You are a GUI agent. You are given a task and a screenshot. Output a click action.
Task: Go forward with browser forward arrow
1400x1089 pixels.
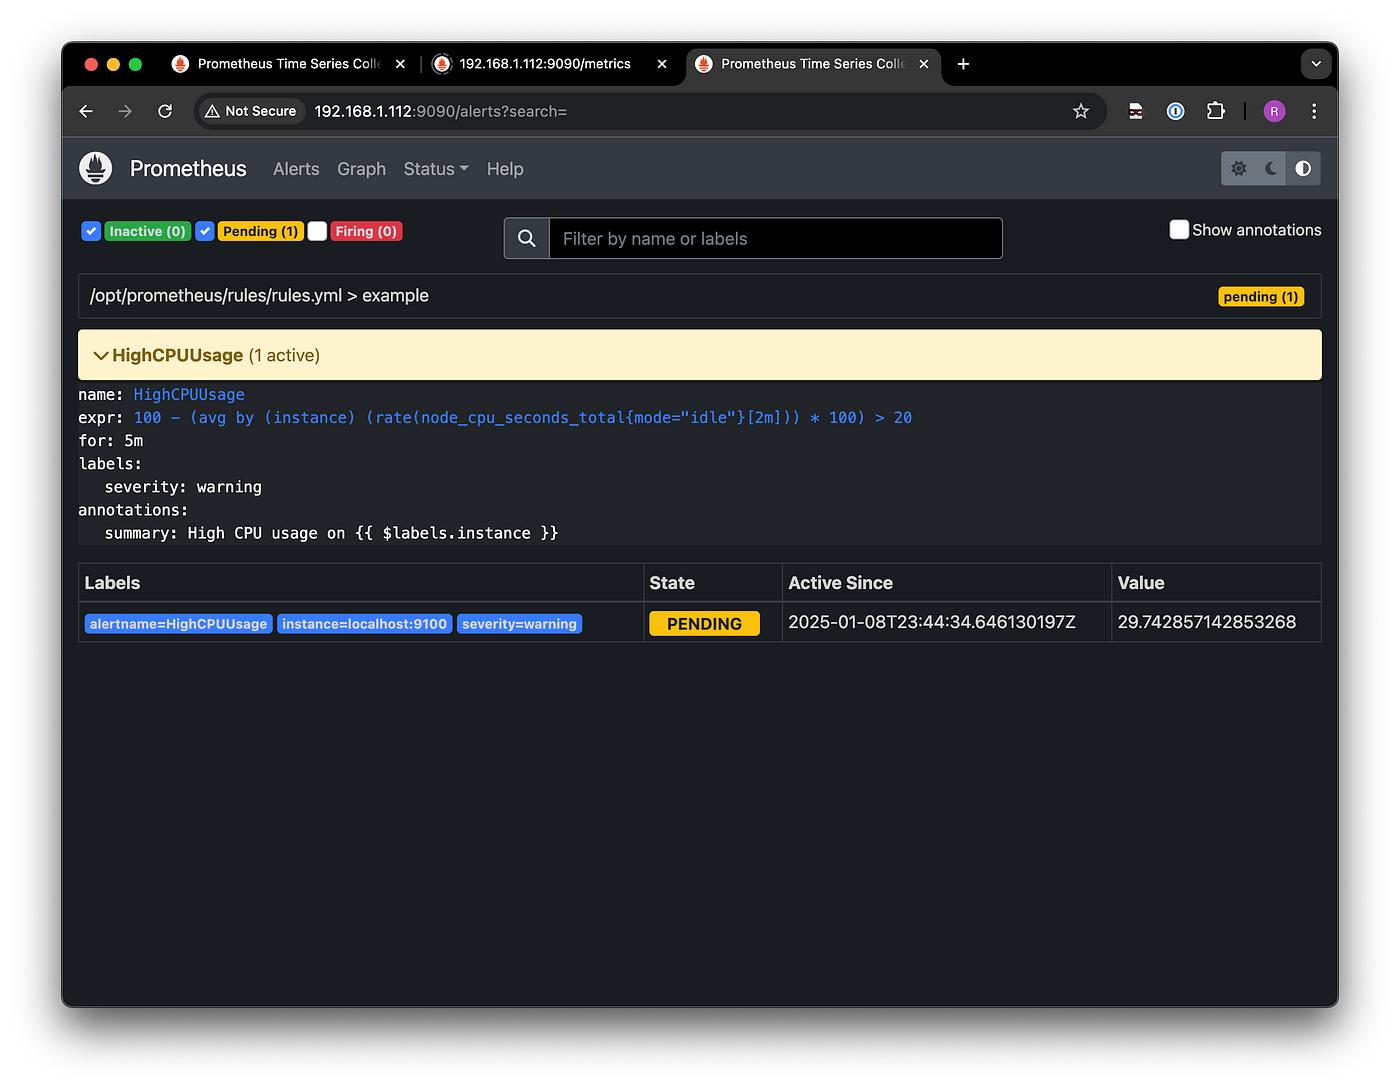click(125, 111)
